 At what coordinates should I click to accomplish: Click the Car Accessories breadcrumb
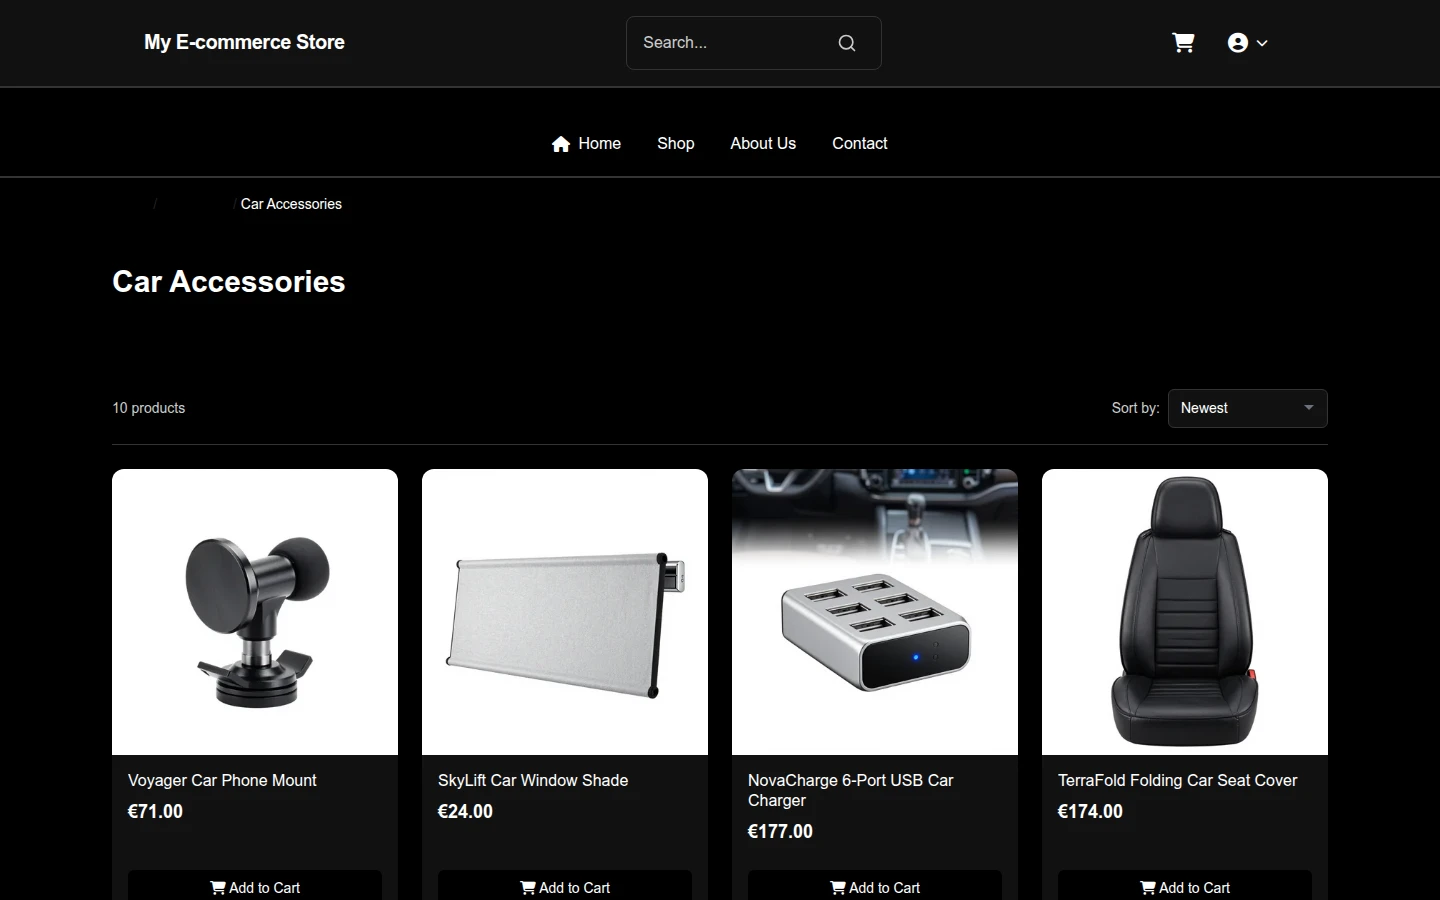(x=291, y=204)
